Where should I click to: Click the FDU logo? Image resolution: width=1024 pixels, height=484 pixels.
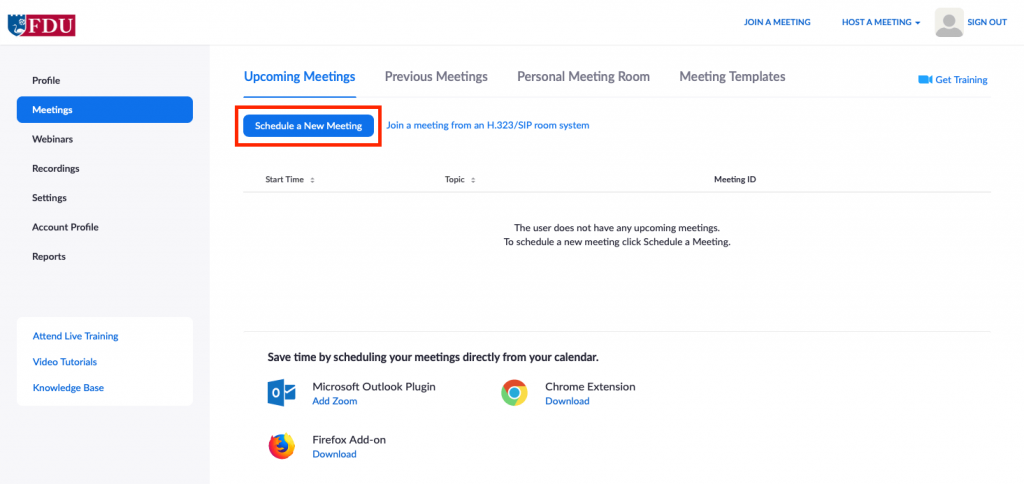[x=41, y=25]
